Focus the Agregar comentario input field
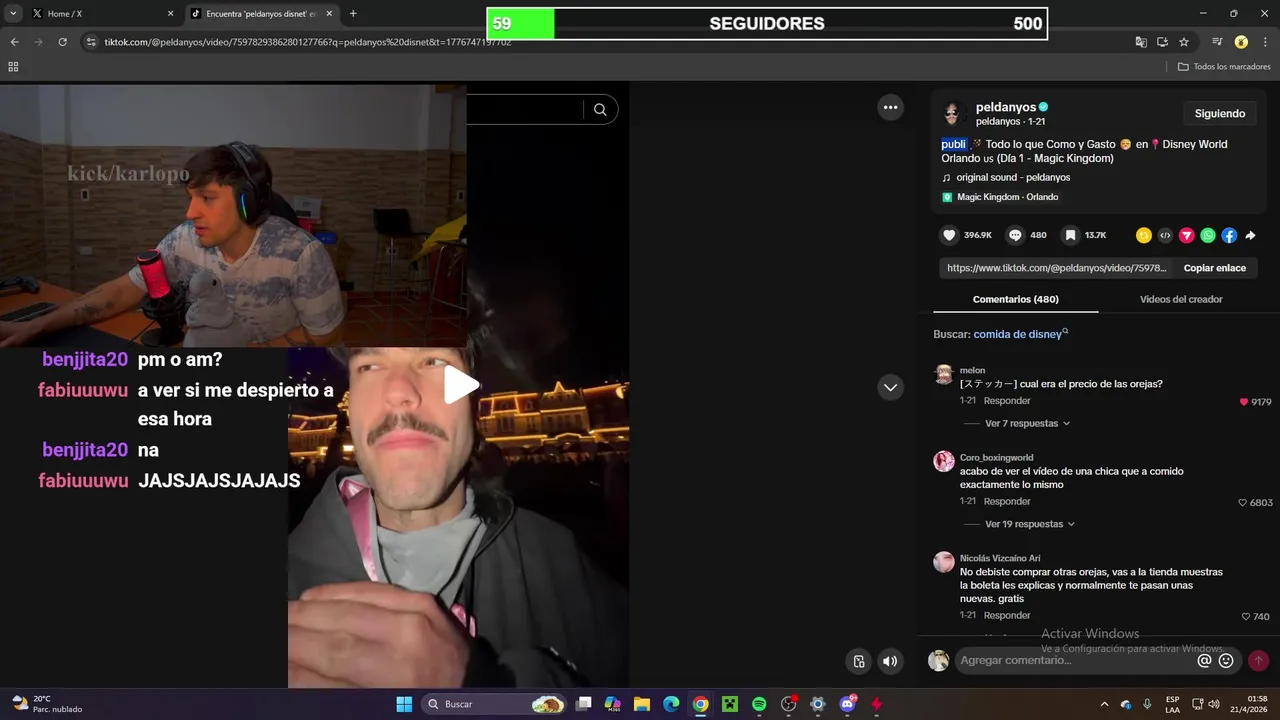1280x720 pixels. pos(1075,660)
